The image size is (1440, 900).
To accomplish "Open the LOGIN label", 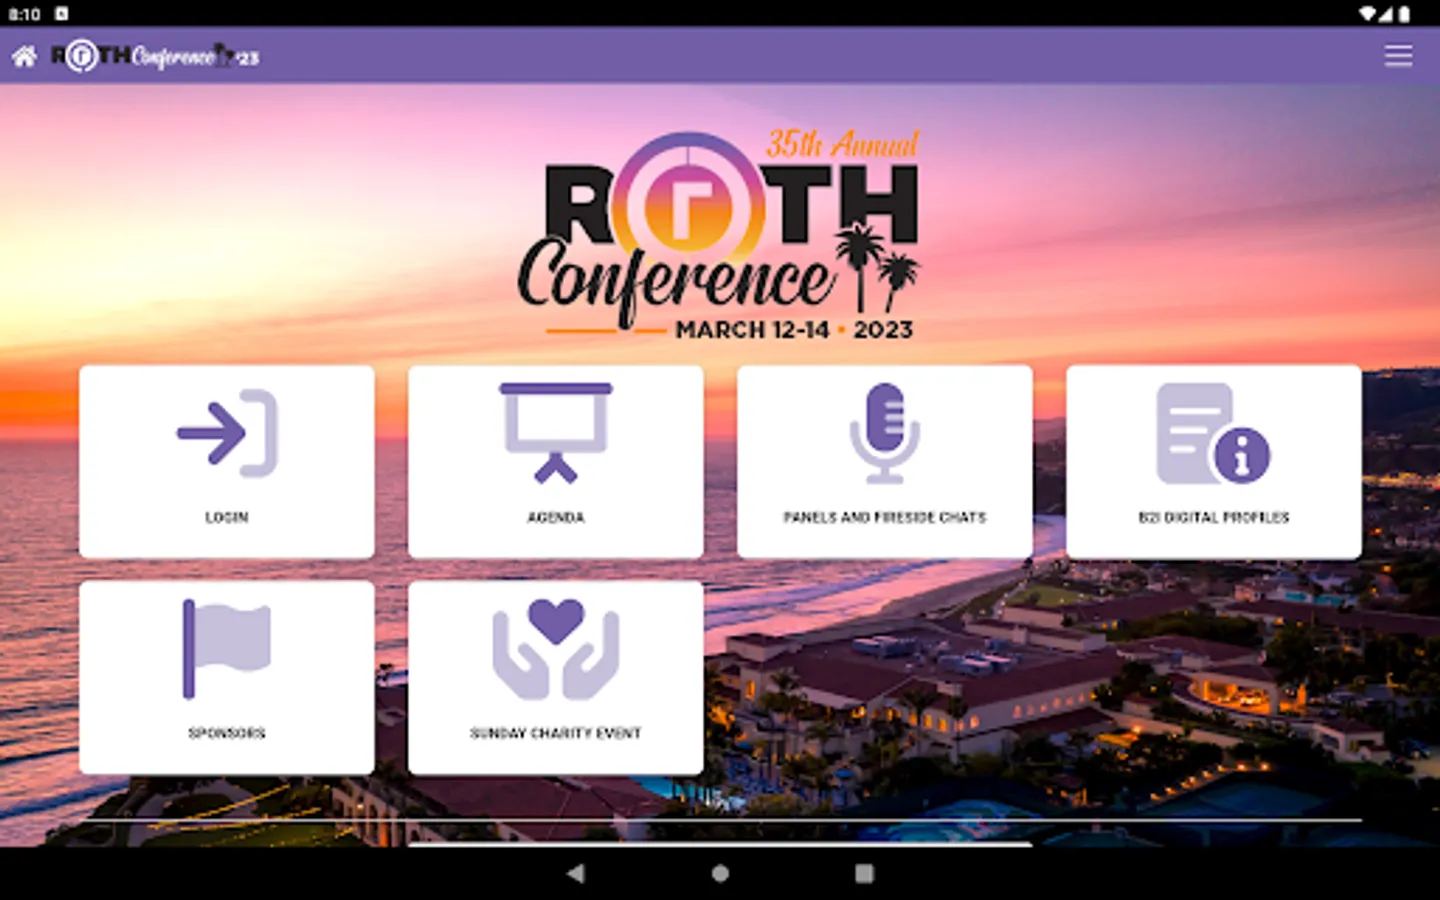I will [227, 517].
